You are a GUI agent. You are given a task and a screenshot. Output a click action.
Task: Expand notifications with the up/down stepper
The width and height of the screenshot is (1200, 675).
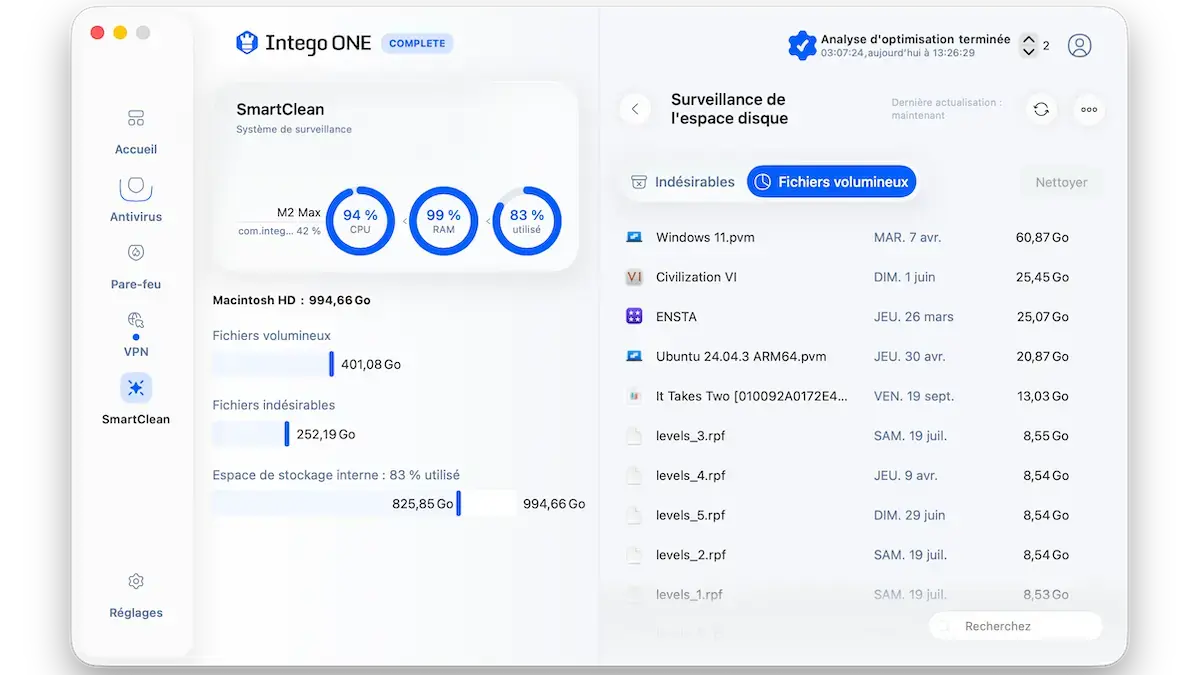point(1028,45)
